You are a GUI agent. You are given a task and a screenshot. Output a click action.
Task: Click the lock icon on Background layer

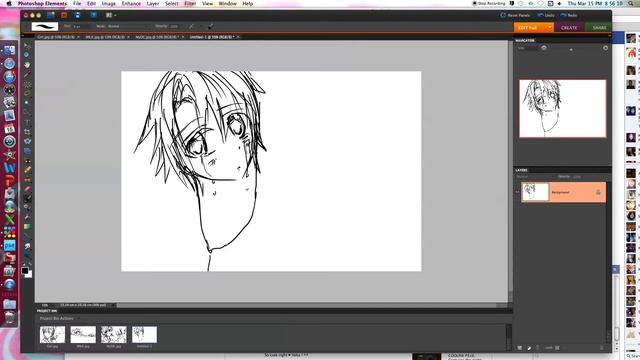(x=598, y=192)
